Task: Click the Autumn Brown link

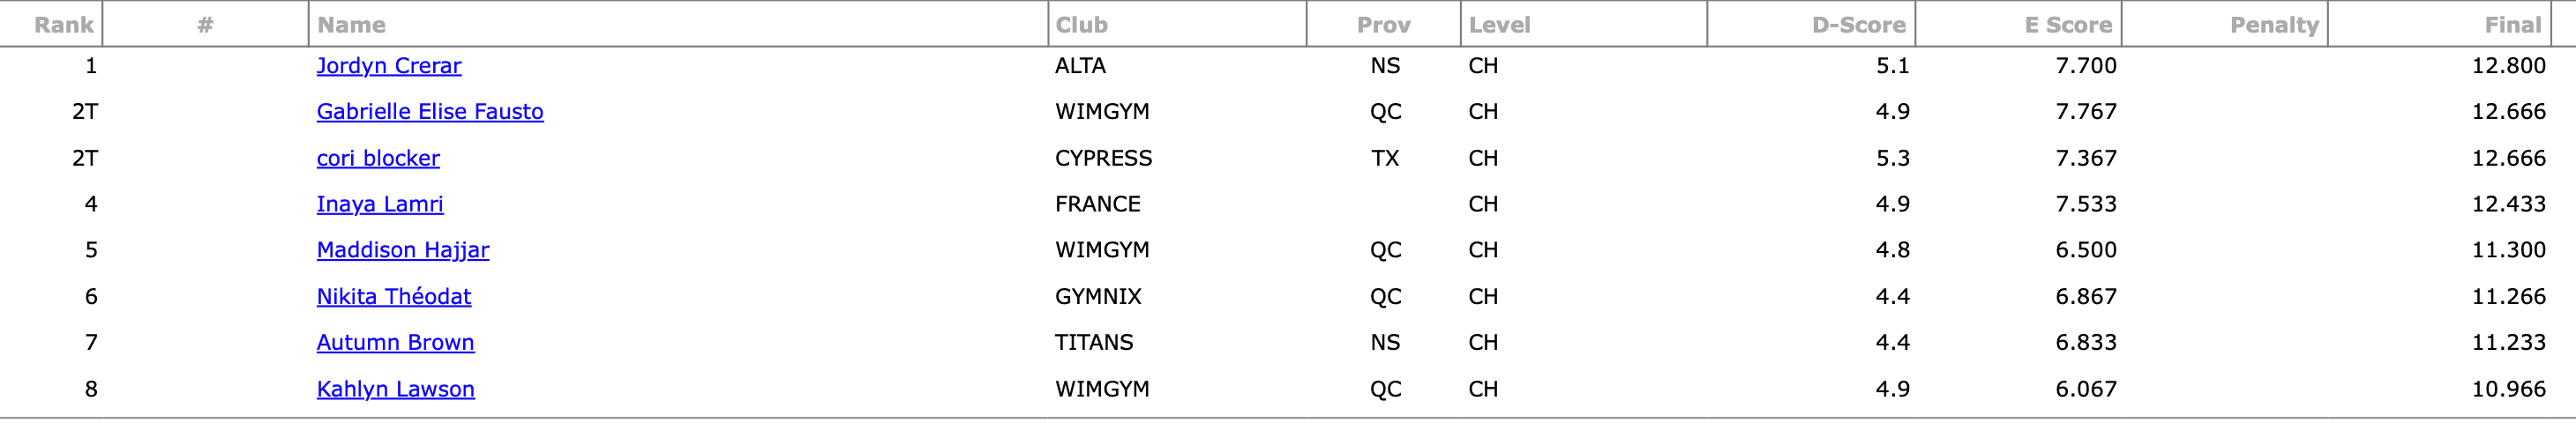Action: pos(395,343)
